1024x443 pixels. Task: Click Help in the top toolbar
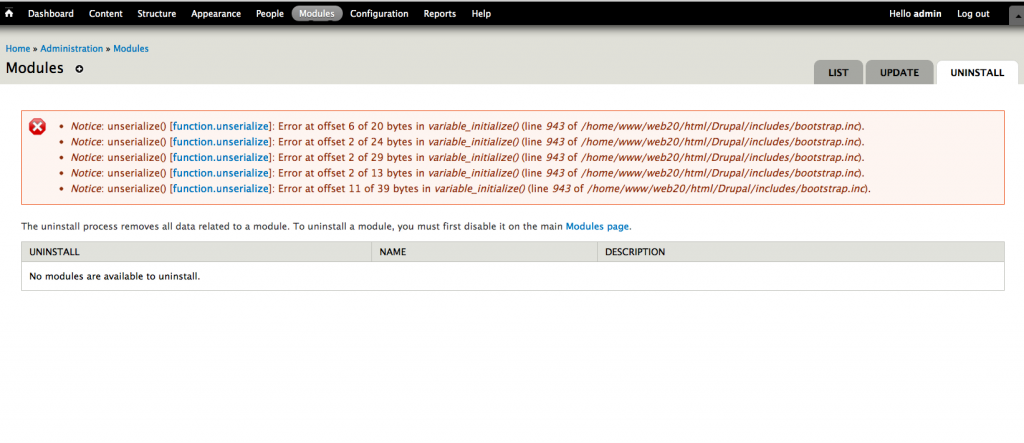tap(481, 14)
